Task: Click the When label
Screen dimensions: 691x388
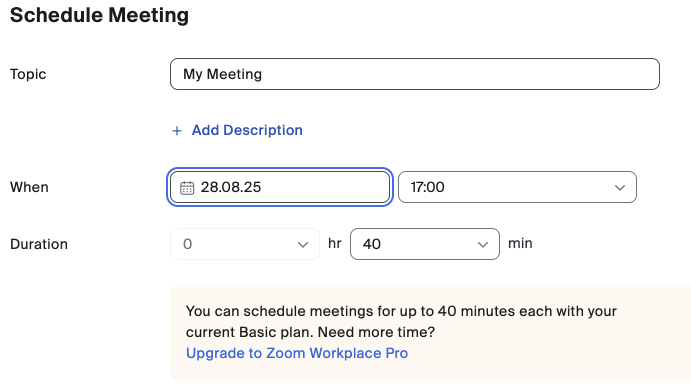Action: [x=30, y=187]
